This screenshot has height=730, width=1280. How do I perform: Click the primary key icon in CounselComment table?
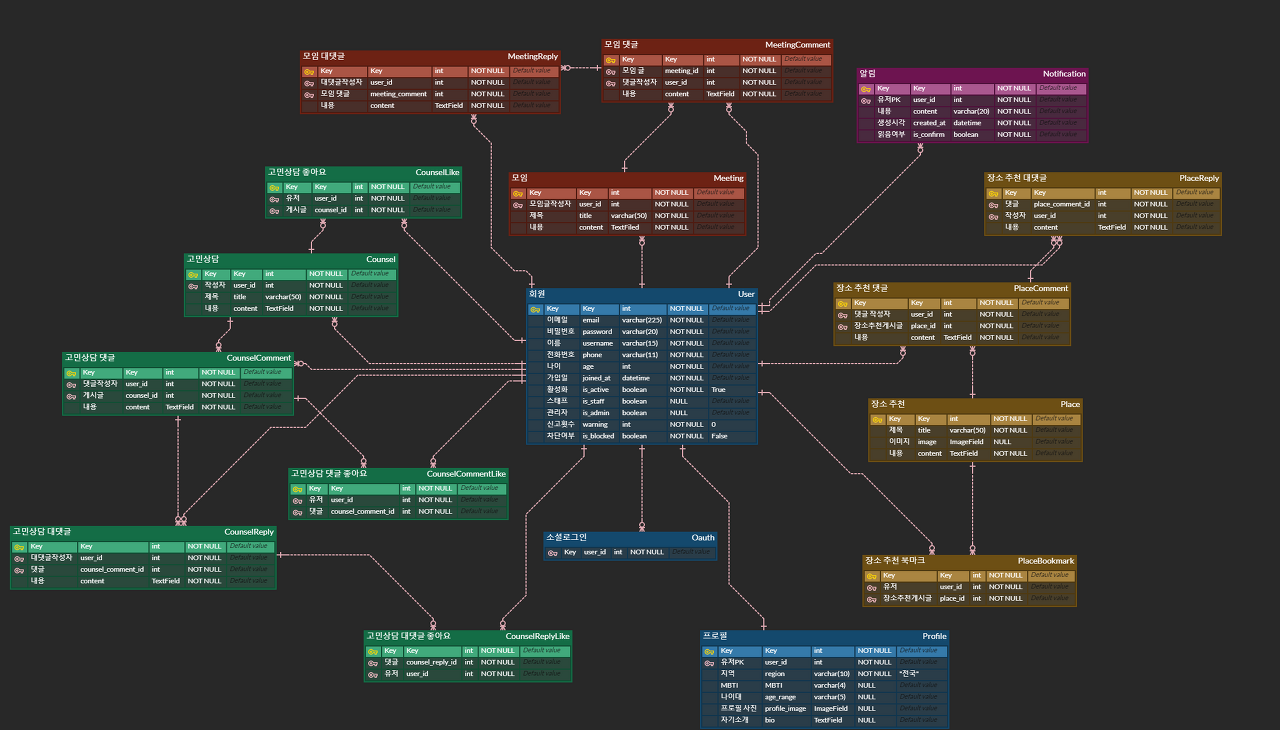[x=71, y=372]
